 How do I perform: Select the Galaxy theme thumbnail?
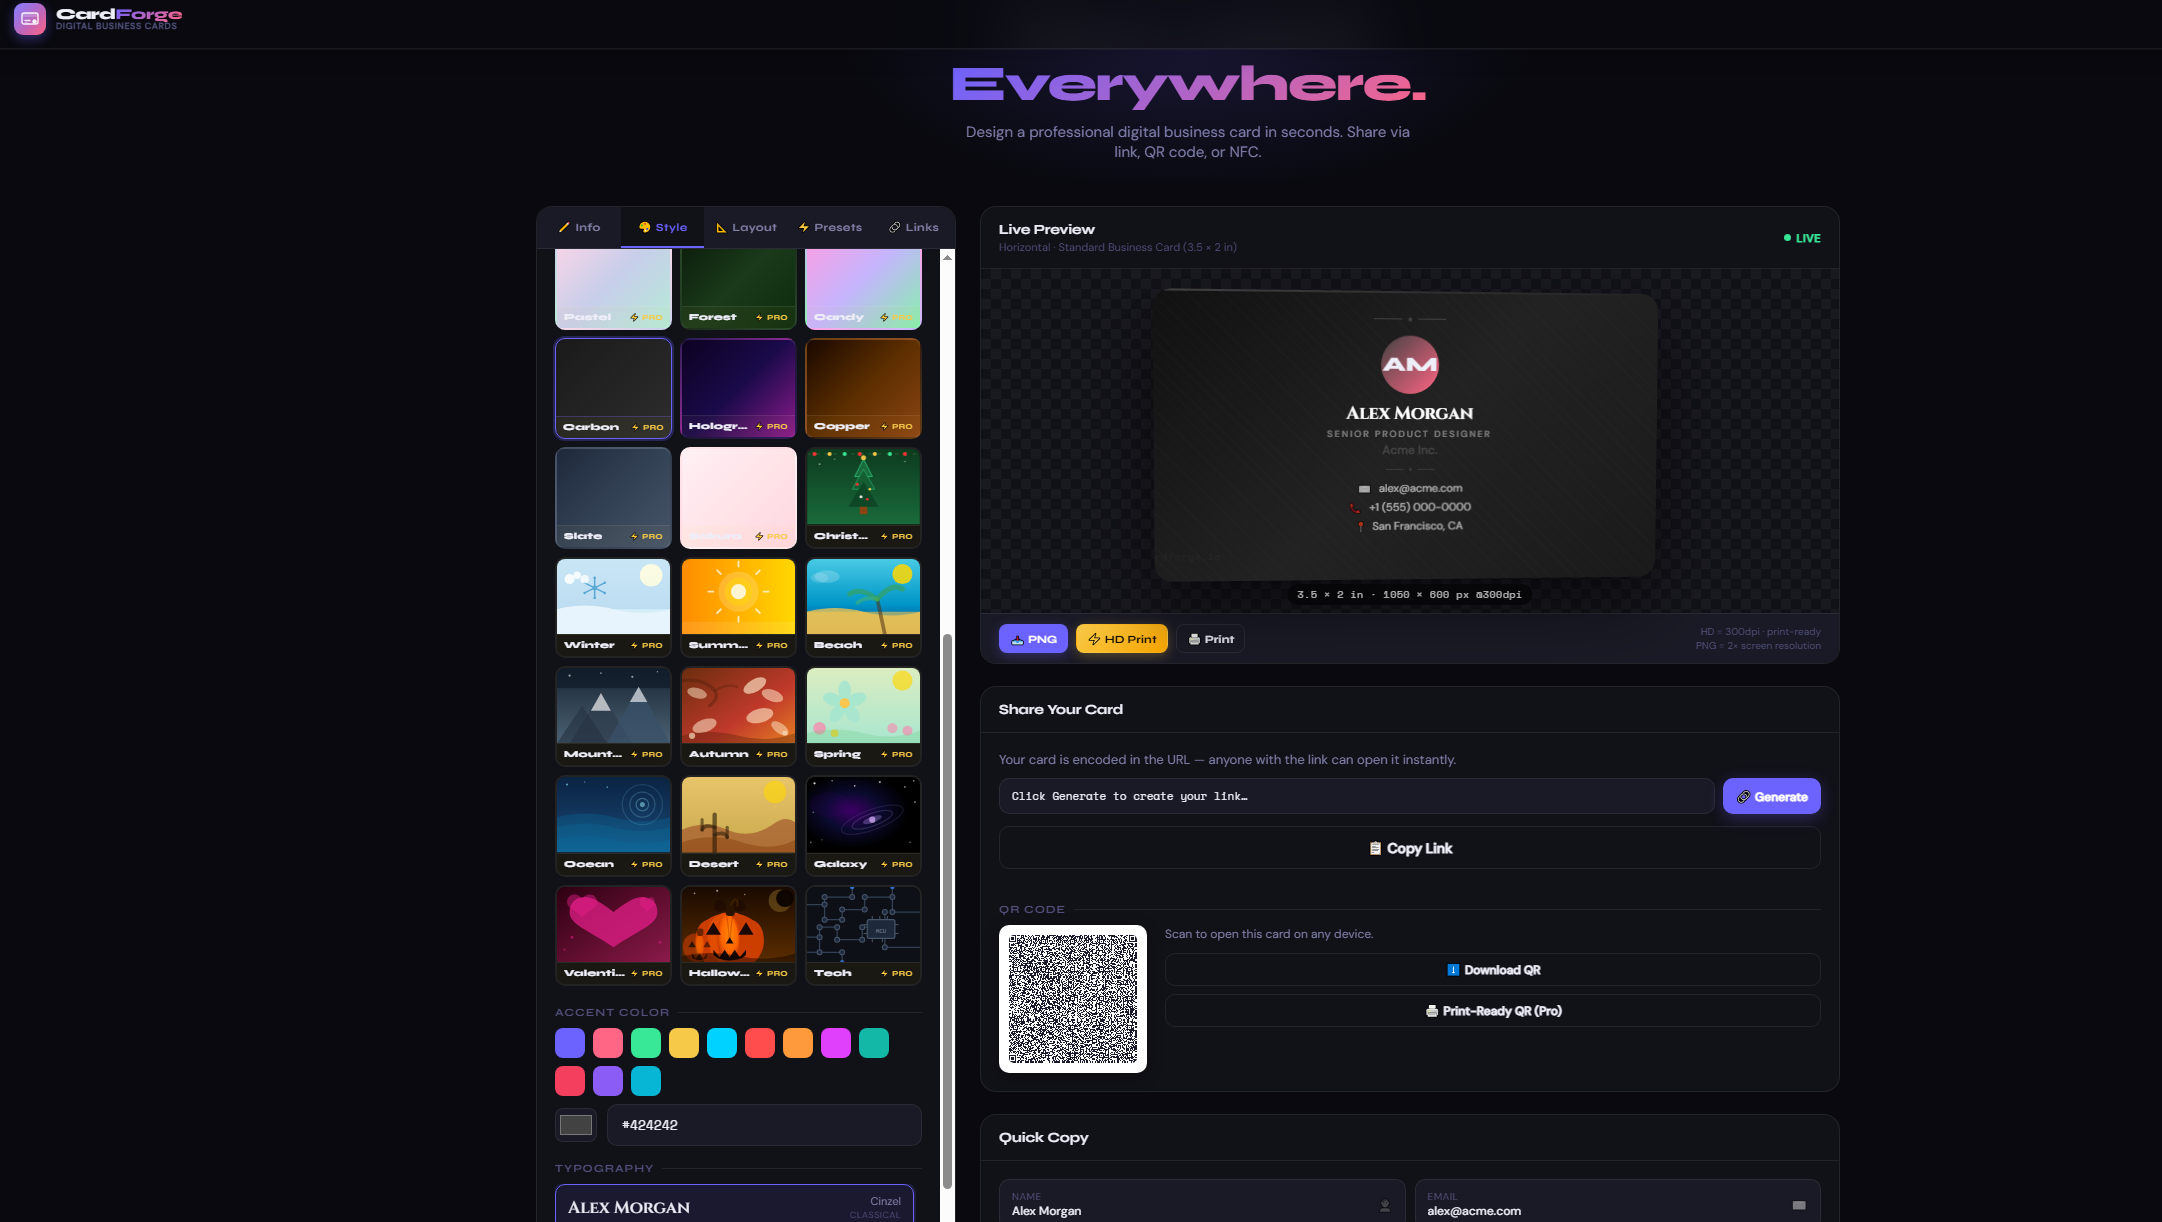tap(863, 825)
